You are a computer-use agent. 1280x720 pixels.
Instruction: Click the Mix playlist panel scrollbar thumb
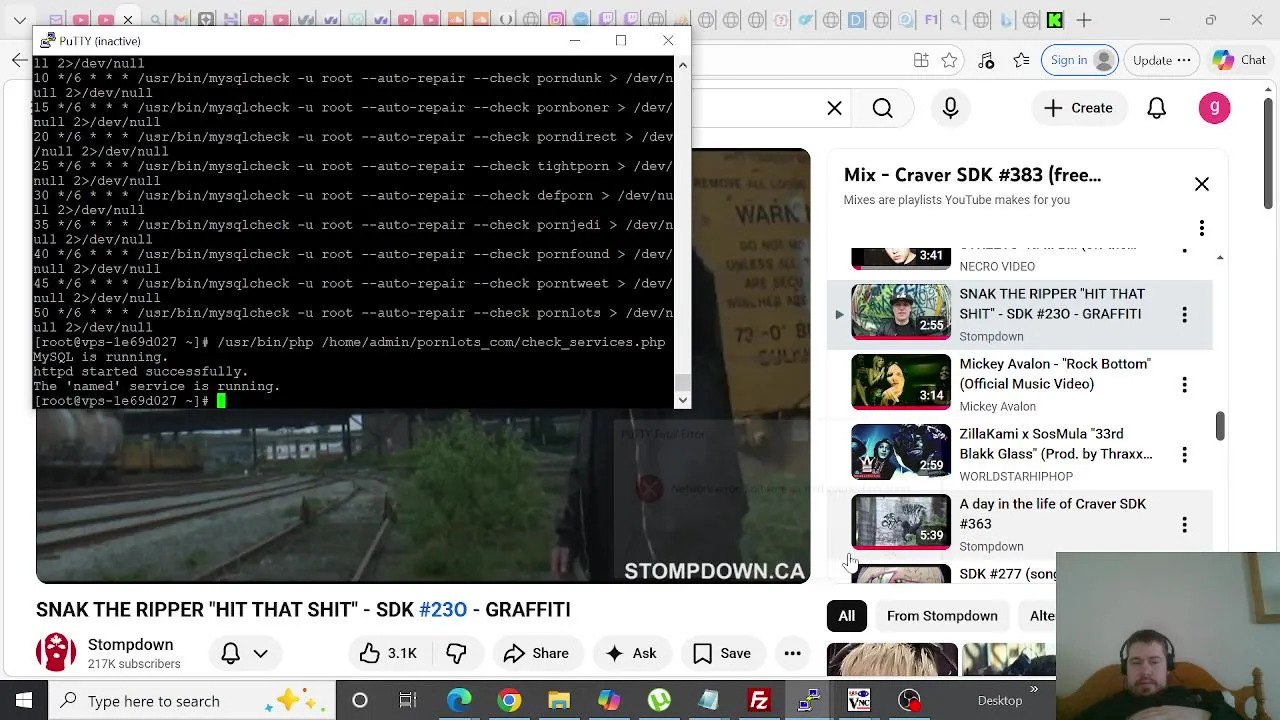[1220, 426]
